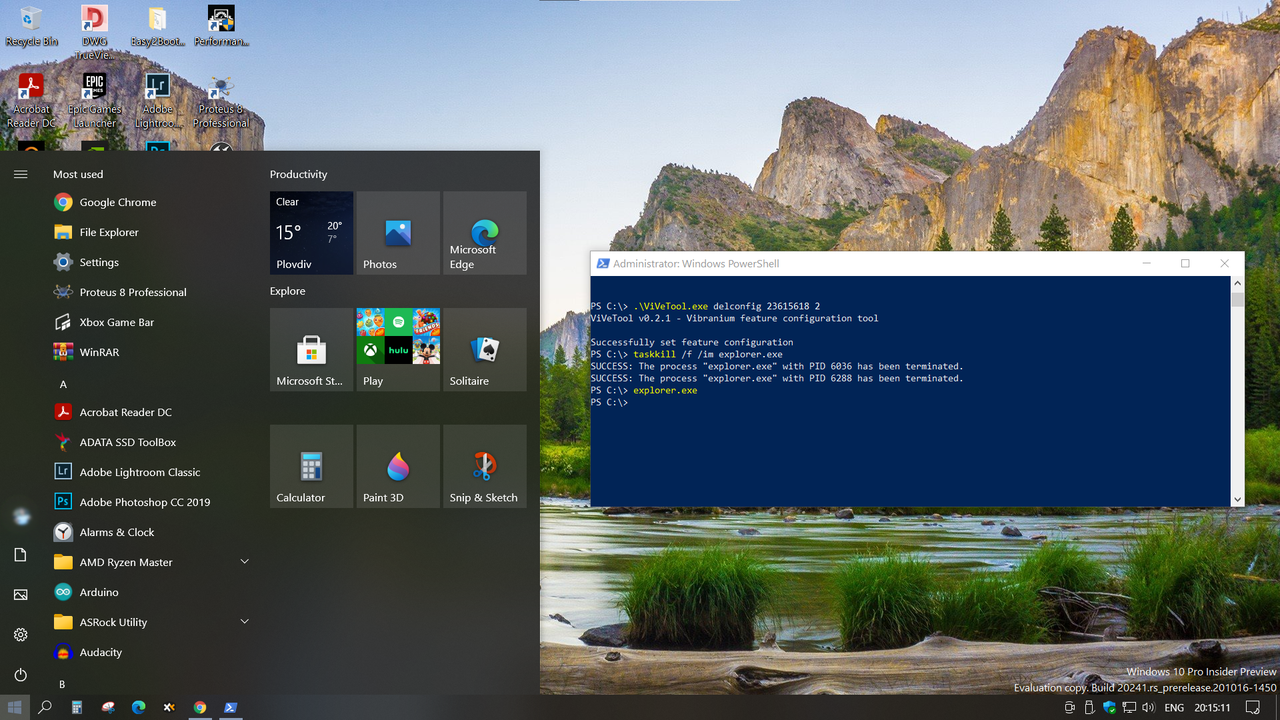This screenshot has width=1280, height=720.
Task: Select Adobe Lightroom desktop shortcut
Action: point(157,100)
